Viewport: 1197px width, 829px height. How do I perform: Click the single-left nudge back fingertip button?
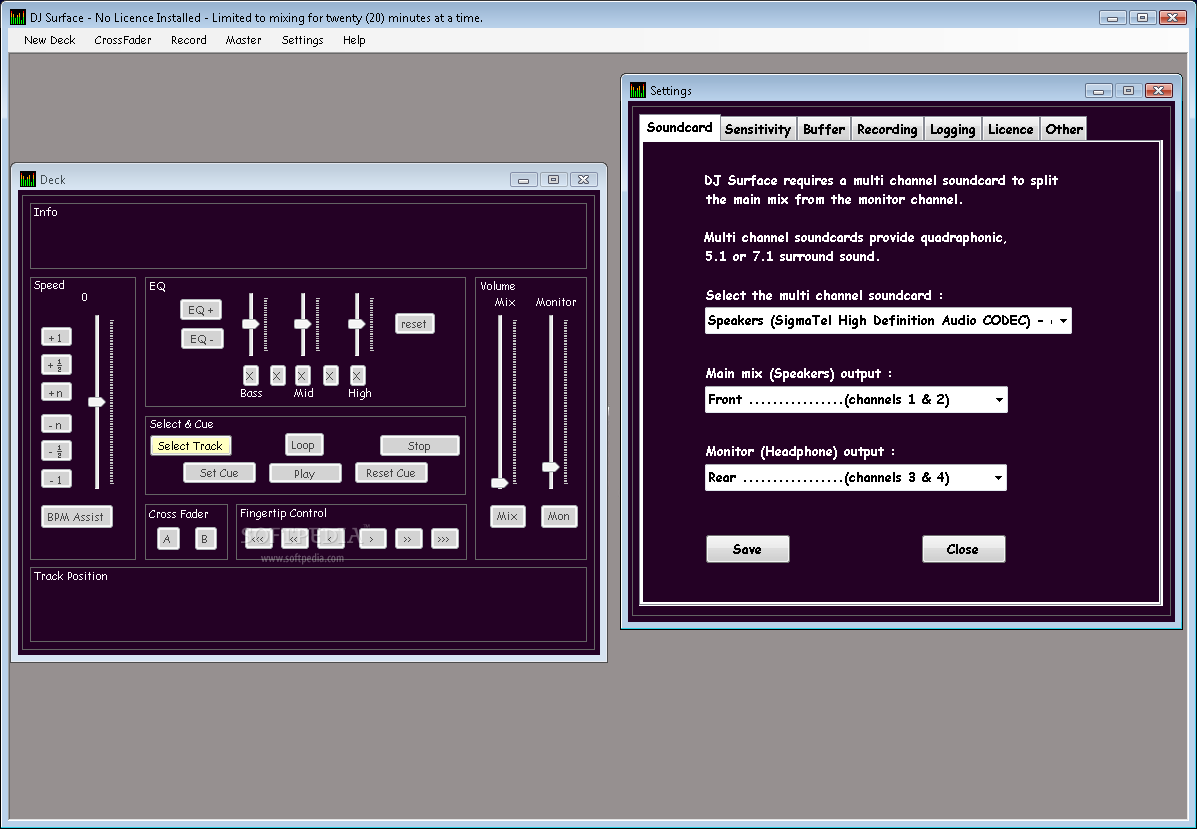(331, 539)
